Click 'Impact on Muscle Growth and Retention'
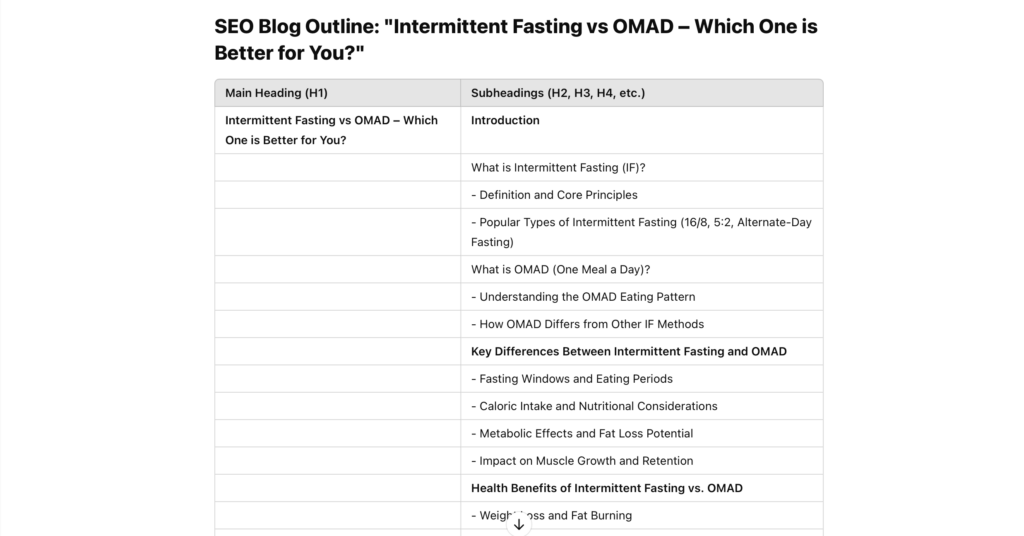Viewport: 1024px width, 536px height. coord(582,461)
